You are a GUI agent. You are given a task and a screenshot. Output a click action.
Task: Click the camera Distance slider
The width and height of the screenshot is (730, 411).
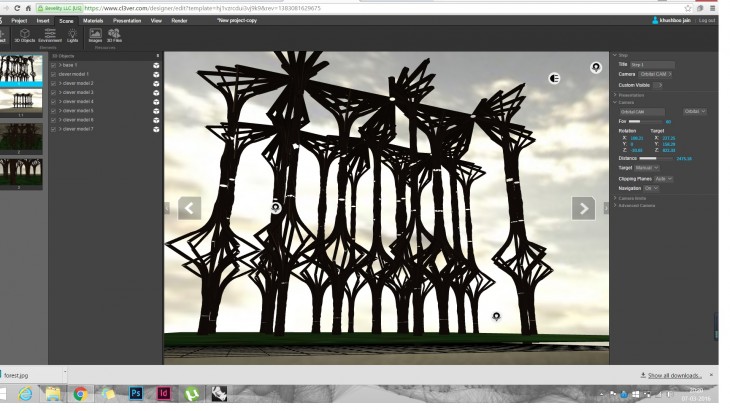(x=653, y=158)
